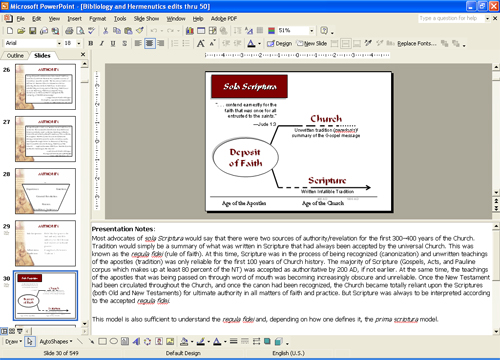
Task: Click the Save icon in toolbar
Action: click(x=32, y=31)
